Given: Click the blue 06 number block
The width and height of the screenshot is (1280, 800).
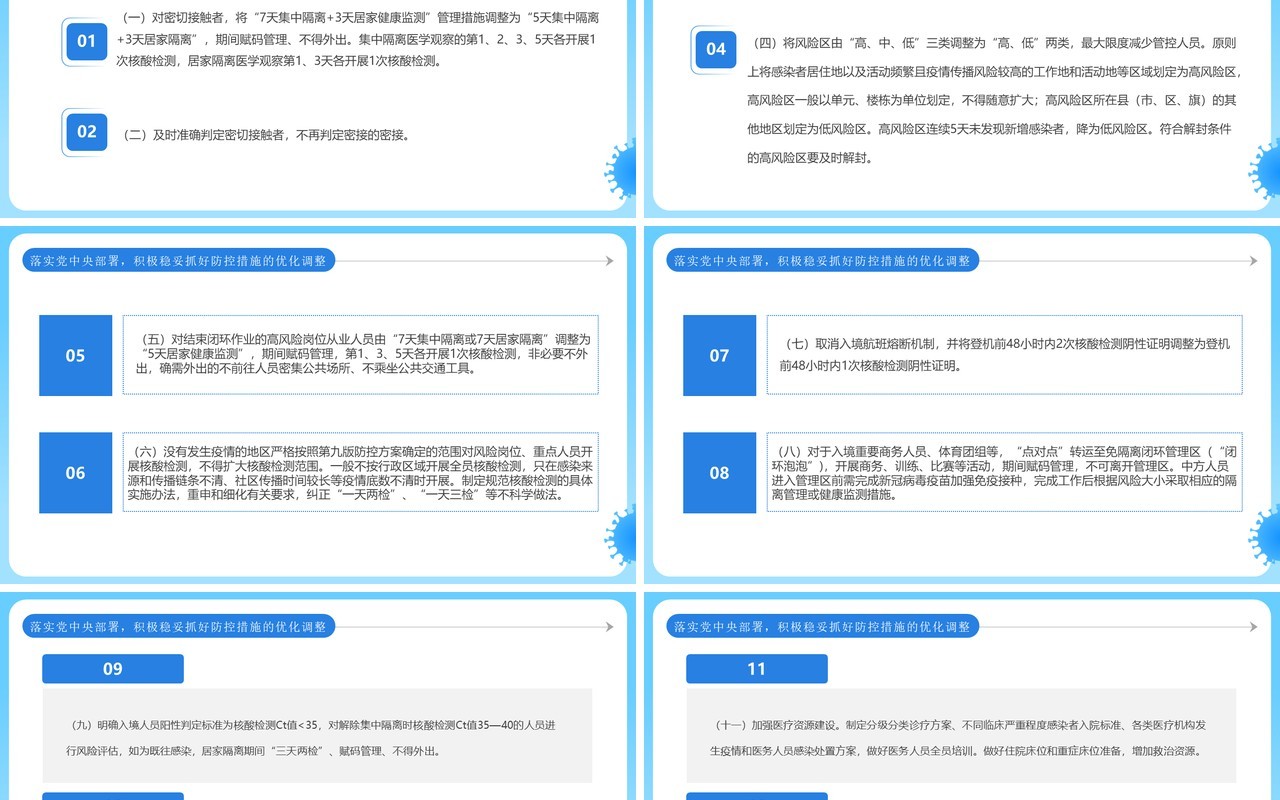Looking at the screenshot, I should point(76,473).
